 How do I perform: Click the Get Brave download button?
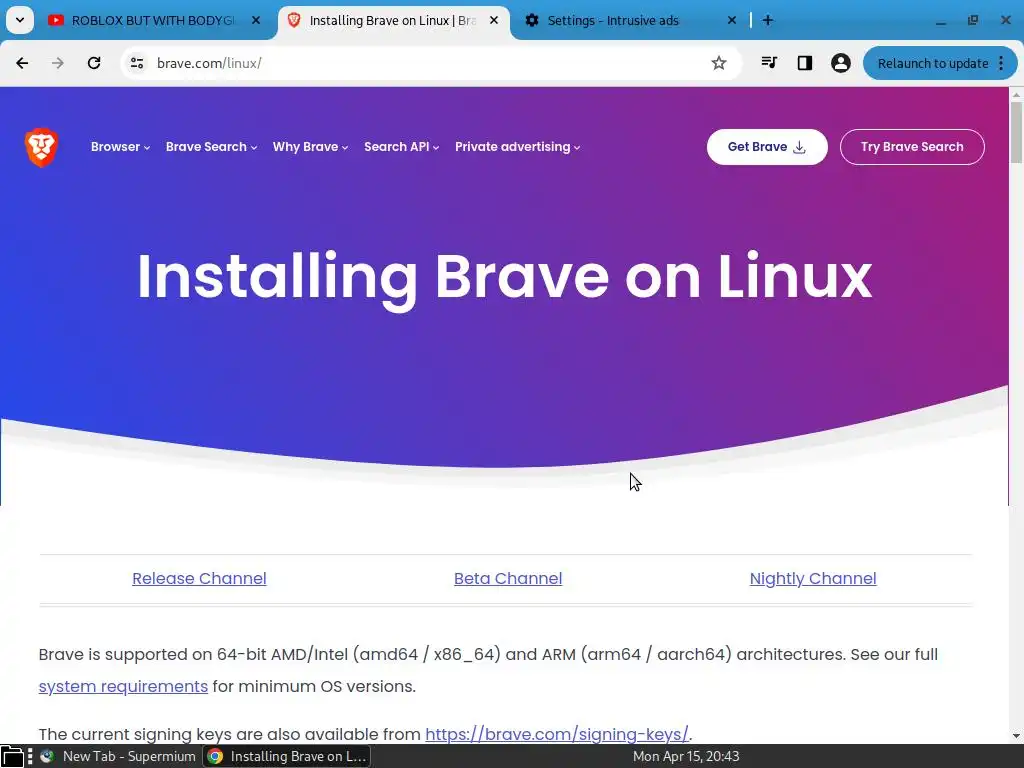[x=767, y=147]
